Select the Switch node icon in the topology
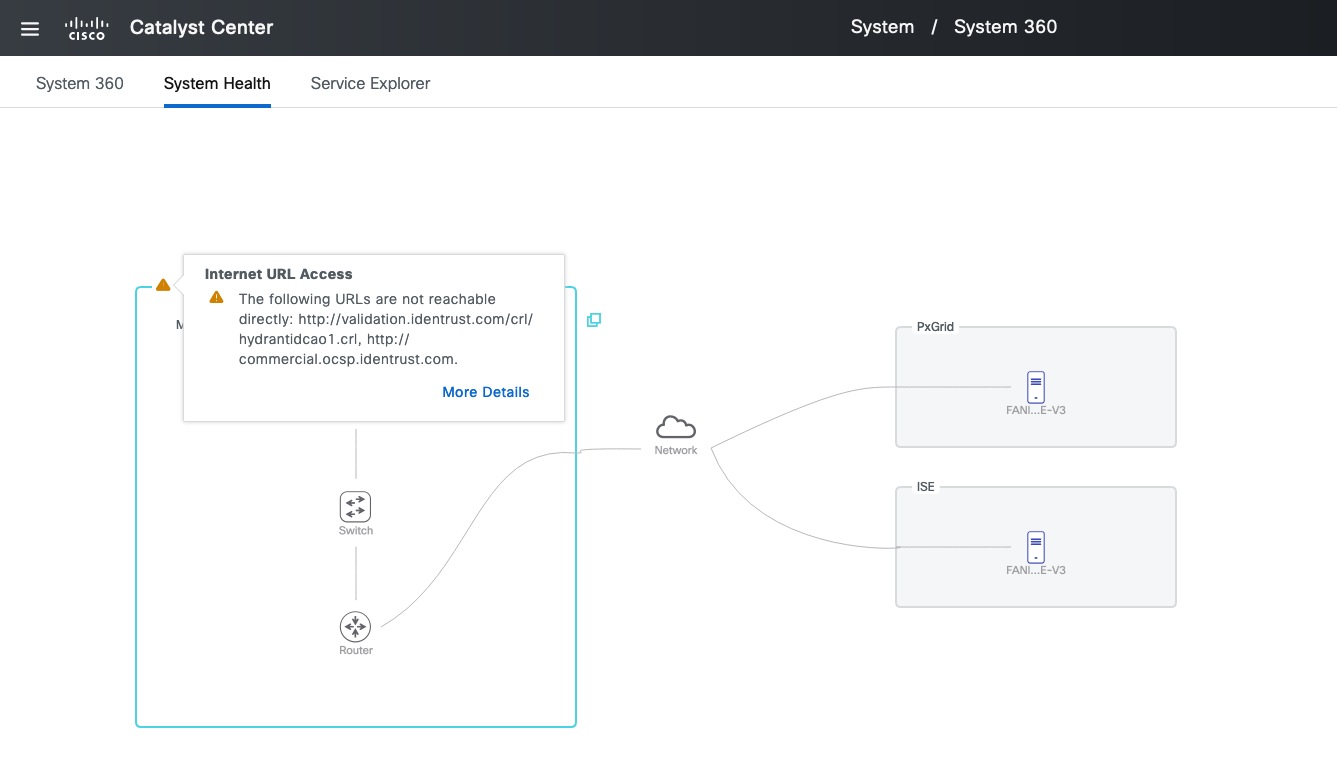 click(355, 507)
